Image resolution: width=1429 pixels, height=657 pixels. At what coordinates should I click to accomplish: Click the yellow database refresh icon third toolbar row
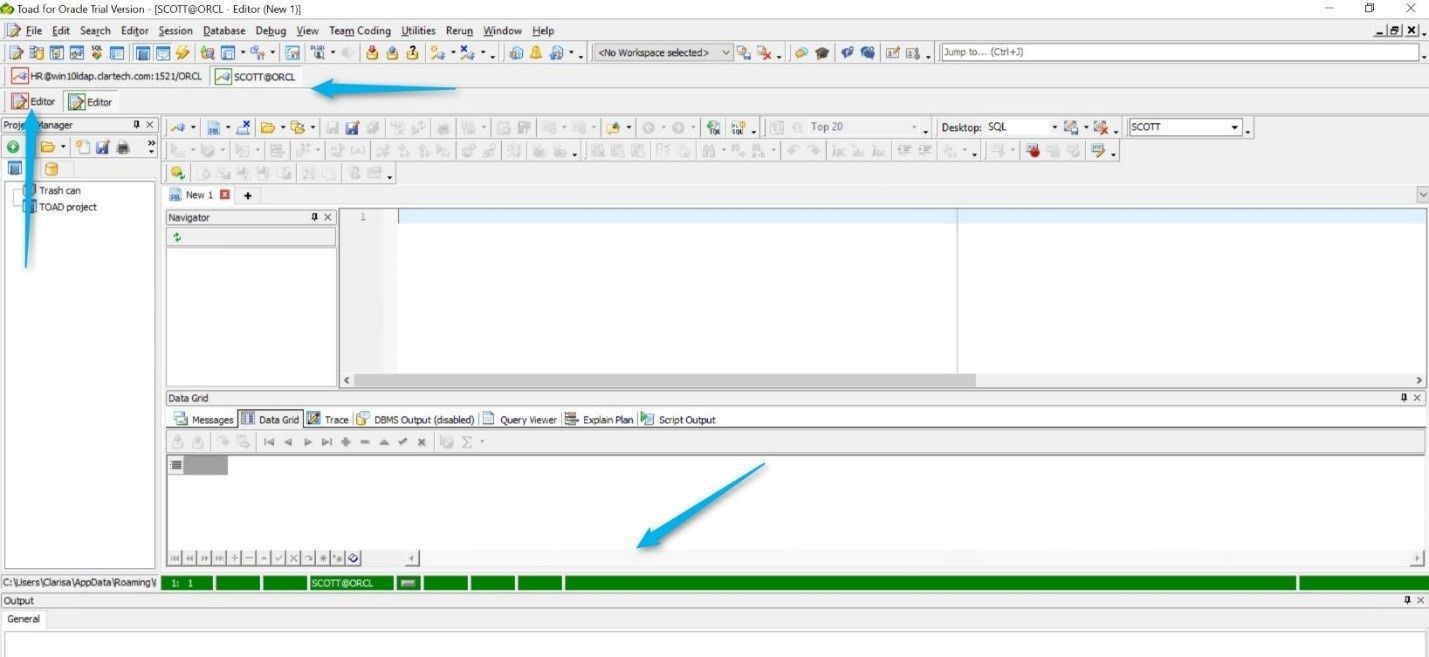177,174
